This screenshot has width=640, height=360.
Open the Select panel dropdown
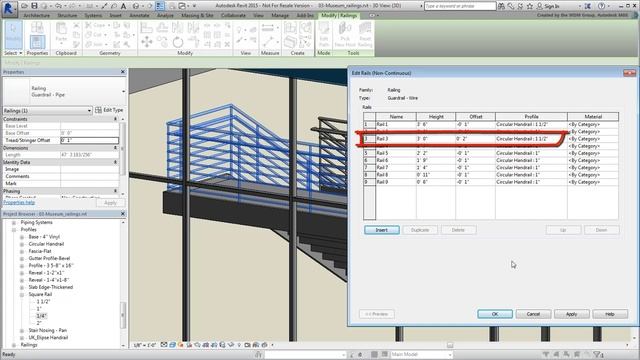point(13,53)
